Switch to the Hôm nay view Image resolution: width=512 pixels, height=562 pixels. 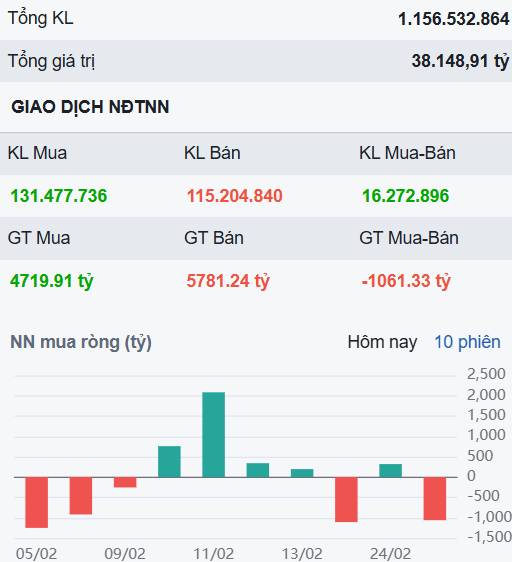[x=382, y=342]
